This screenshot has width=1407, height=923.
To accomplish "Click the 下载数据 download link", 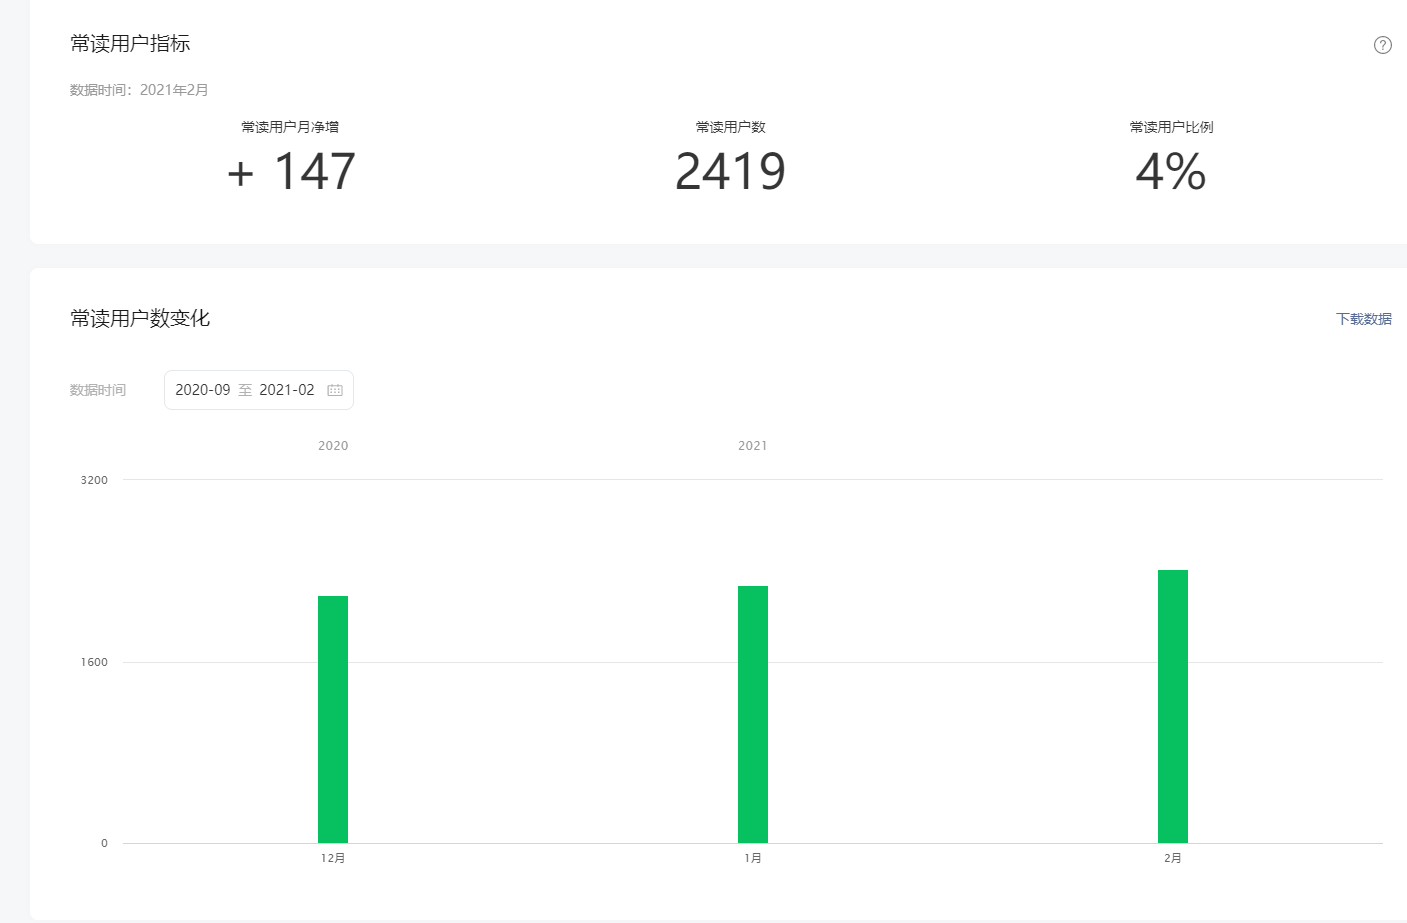I will coord(1364,319).
